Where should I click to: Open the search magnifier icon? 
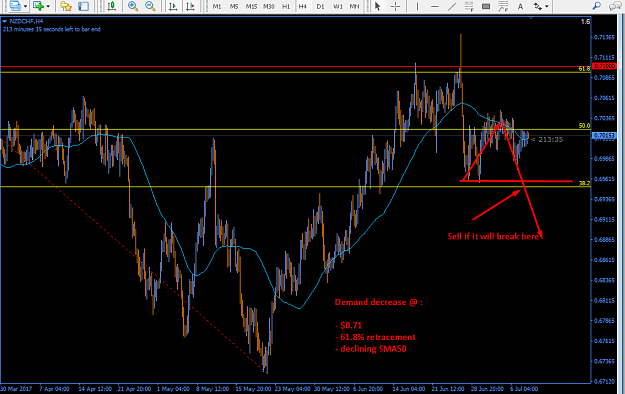pyautogui.click(x=596, y=6)
